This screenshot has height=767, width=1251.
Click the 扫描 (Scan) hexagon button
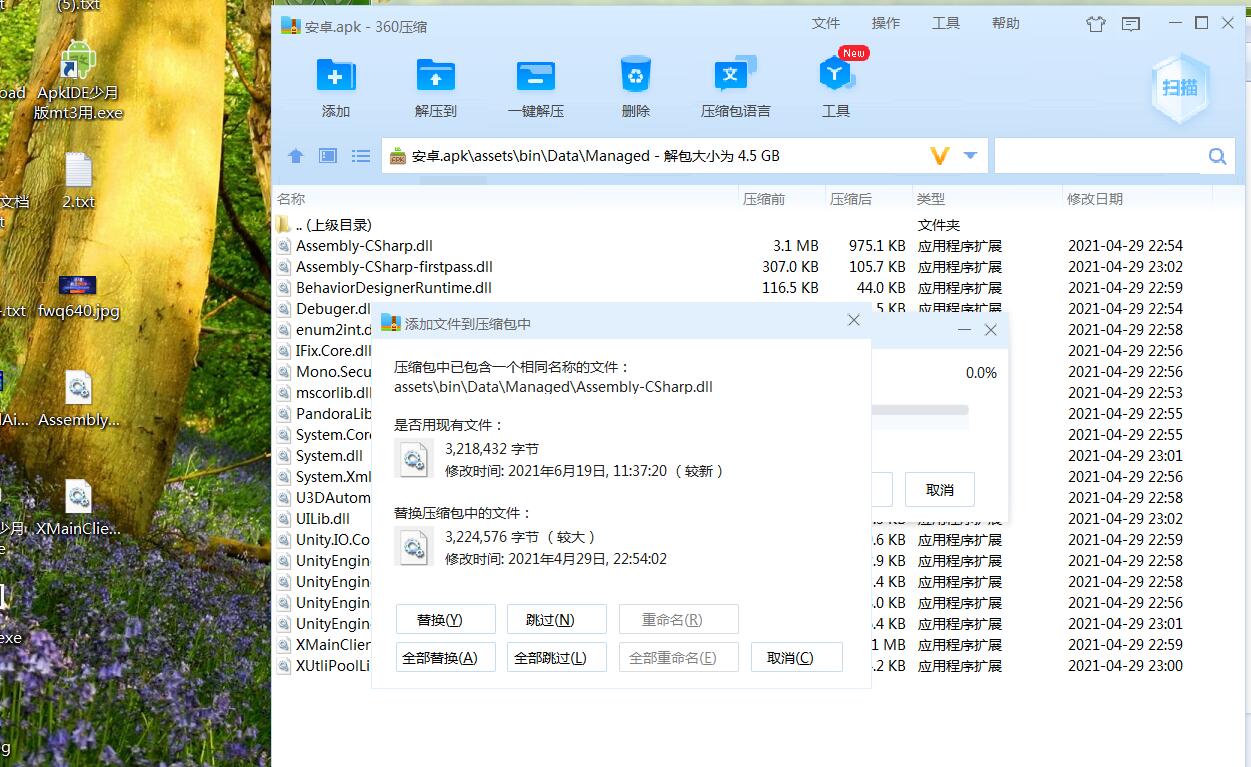pyautogui.click(x=1180, y=88)
